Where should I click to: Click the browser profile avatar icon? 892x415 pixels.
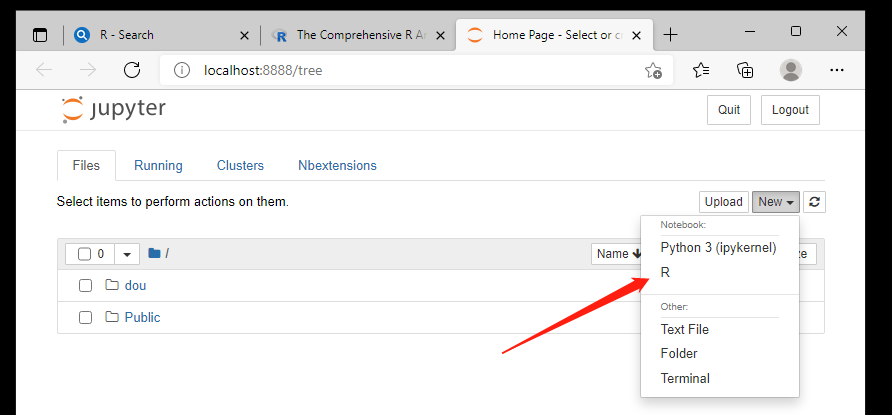(x=791, y=70)
